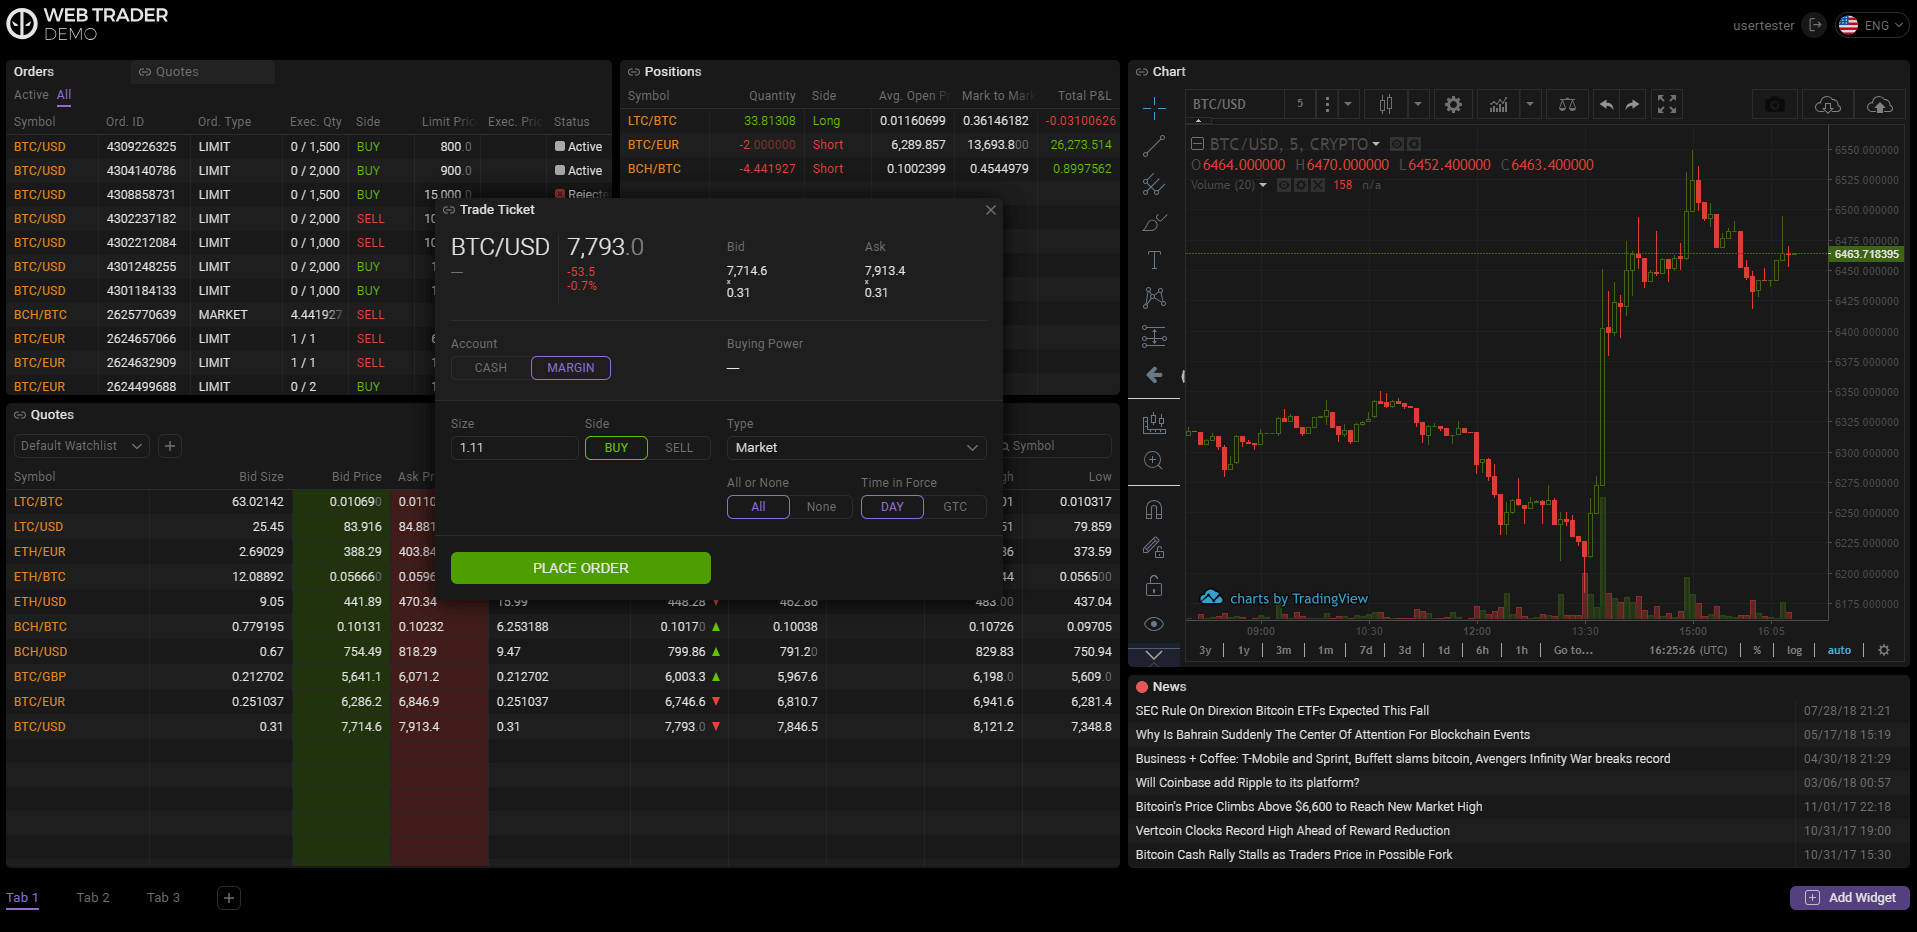Select the zoom in tool
Viewport: 1917px width, 932px height.
pyautogui.click(x=1154, y=460)
